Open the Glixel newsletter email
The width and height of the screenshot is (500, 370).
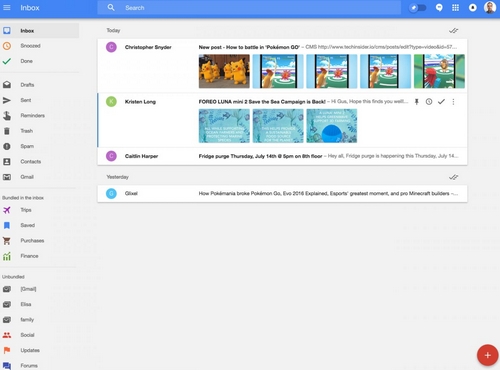282,193
